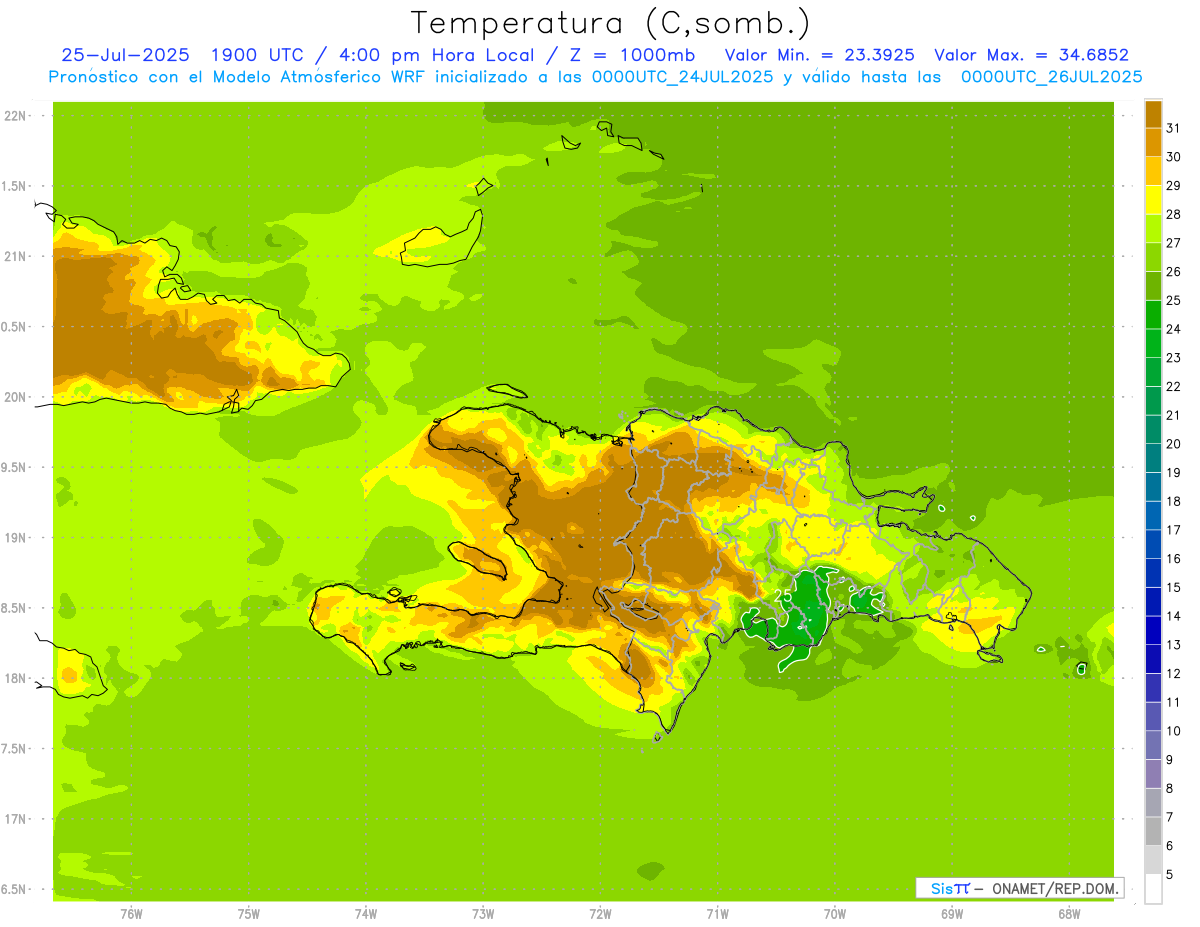The height and width of the screenshot is (927, 1200).
Task: Click legend value '18' on the colorbar
Action: point(1174,501)
